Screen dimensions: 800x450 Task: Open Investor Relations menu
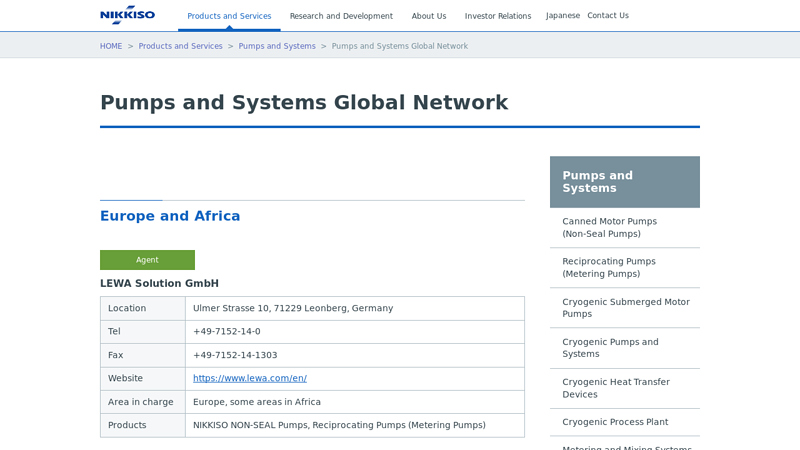pyautogui.click(x=498, y=16)
